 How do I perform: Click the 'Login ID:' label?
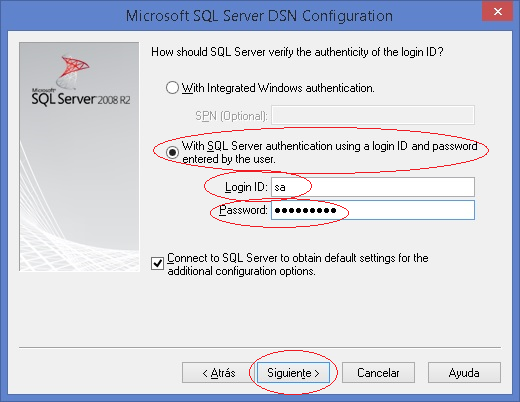(246, 187)
